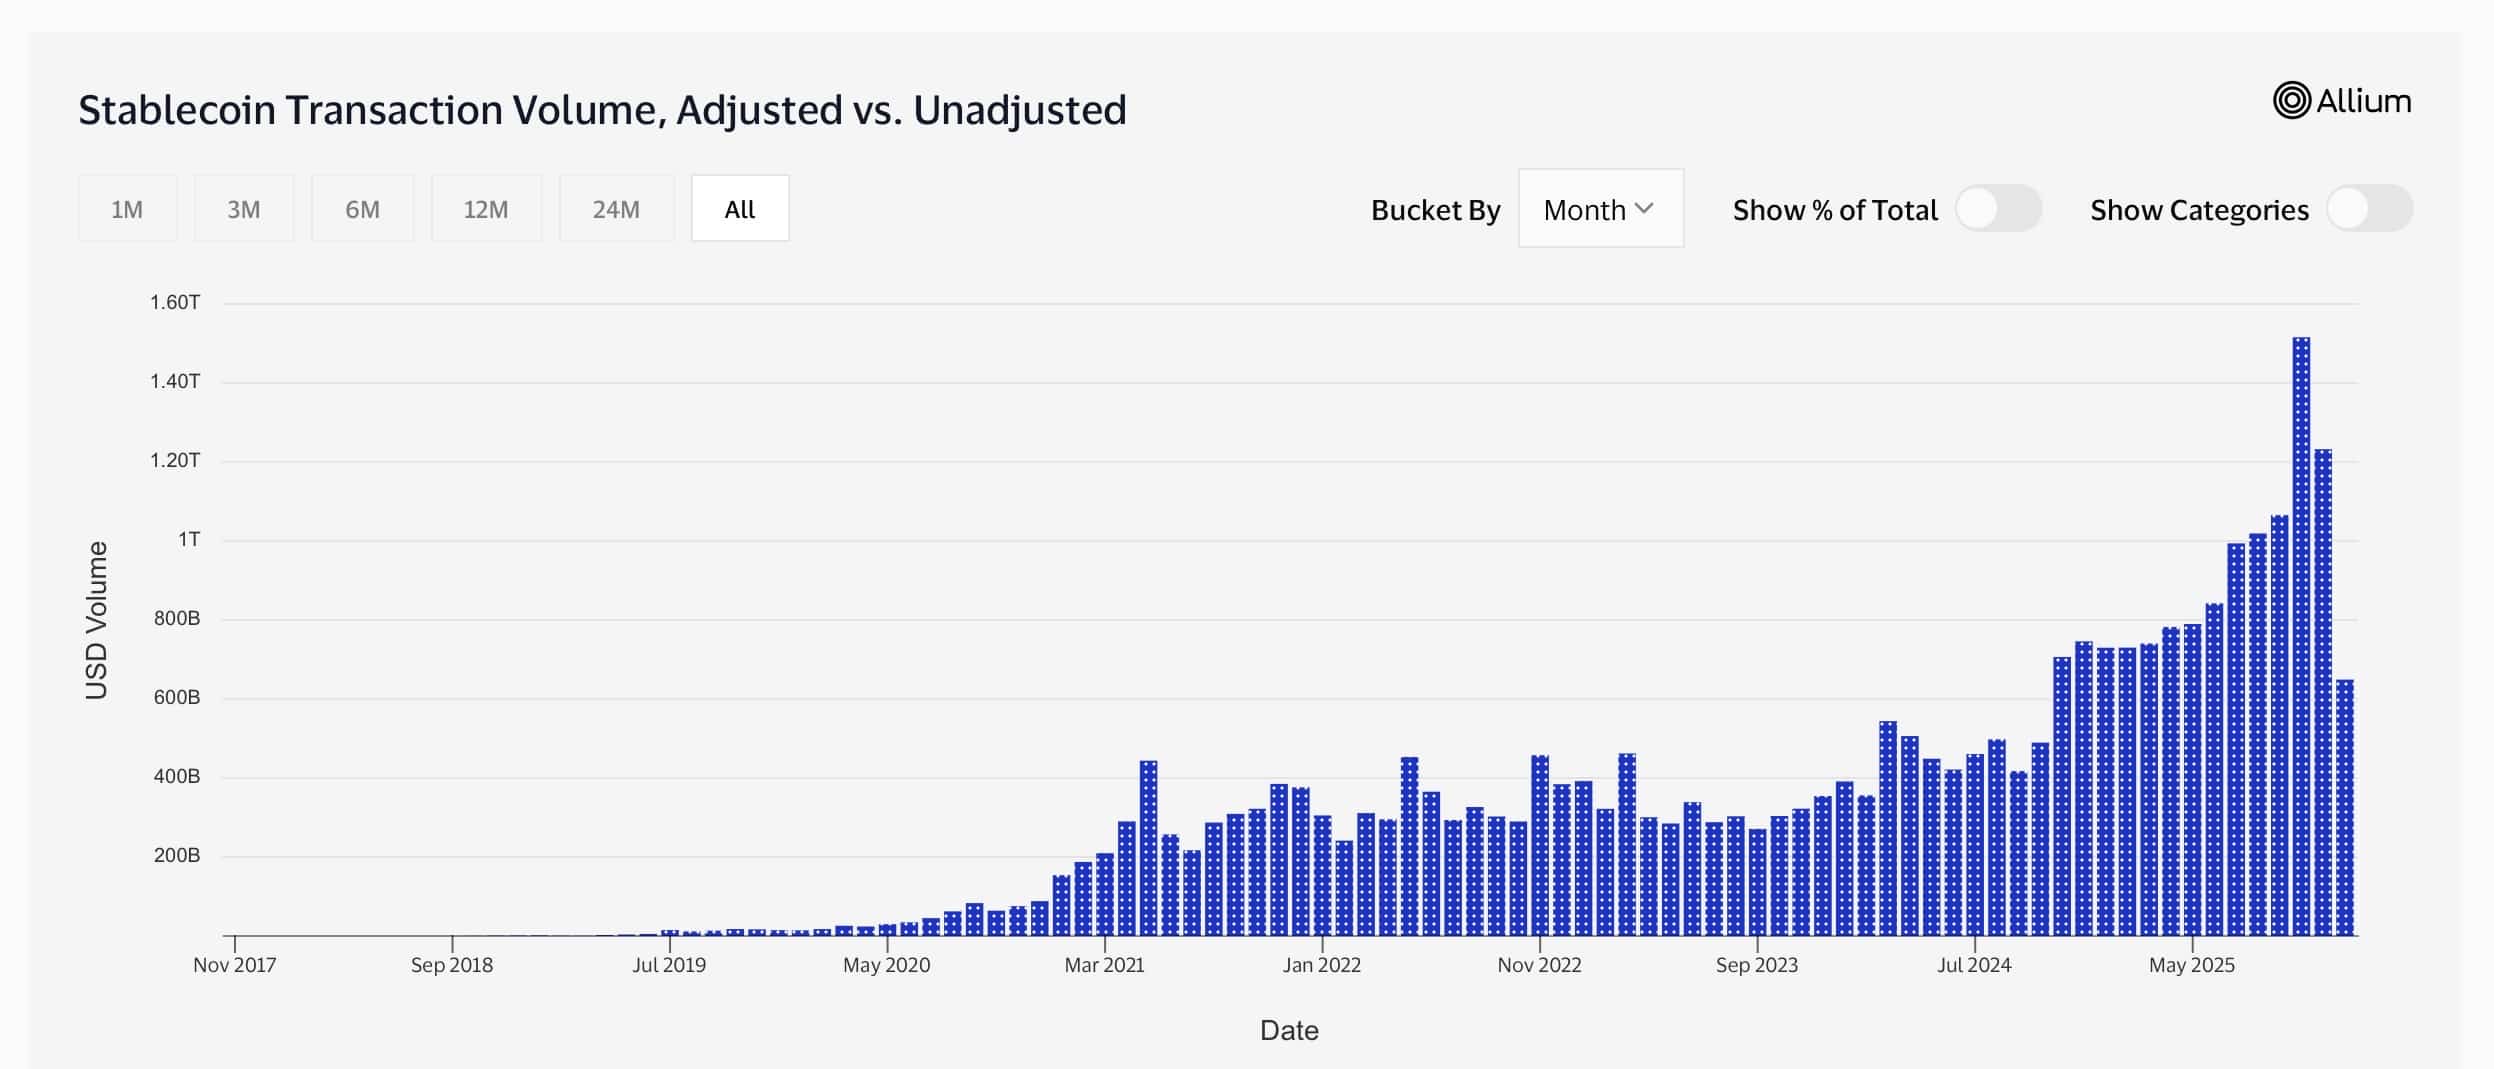Click the tallest bar in the chart
2494x1069 pixels.
2301,640
